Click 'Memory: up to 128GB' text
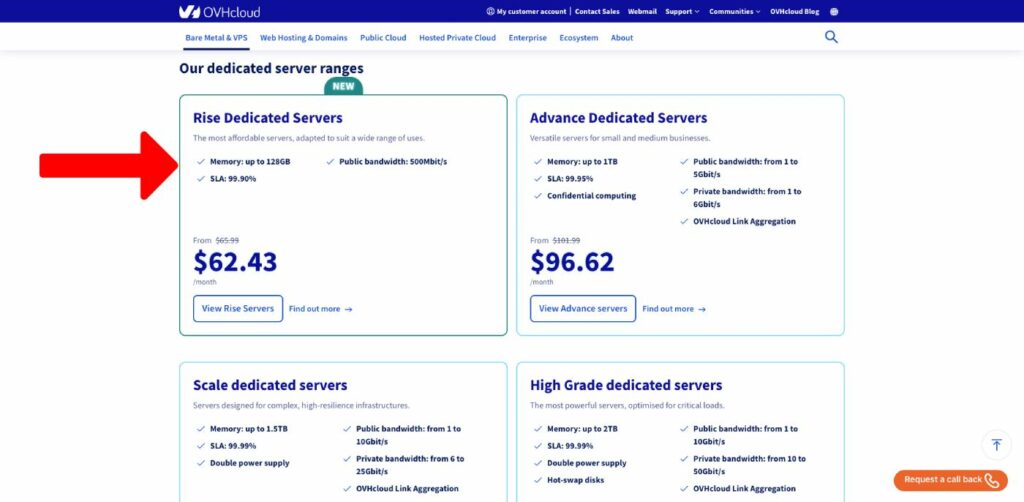 (250, 162)
